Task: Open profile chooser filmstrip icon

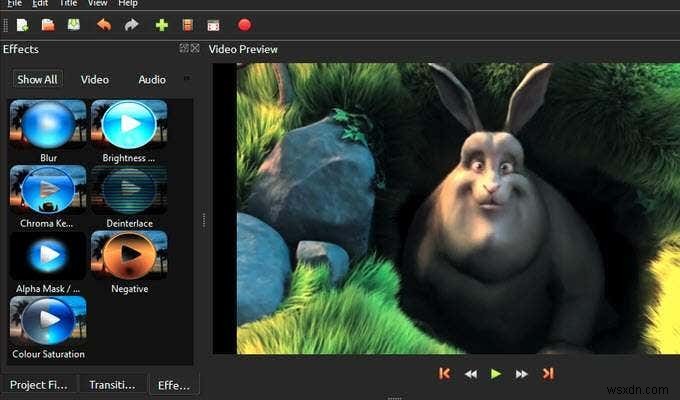Action: (x=188, y=25)
